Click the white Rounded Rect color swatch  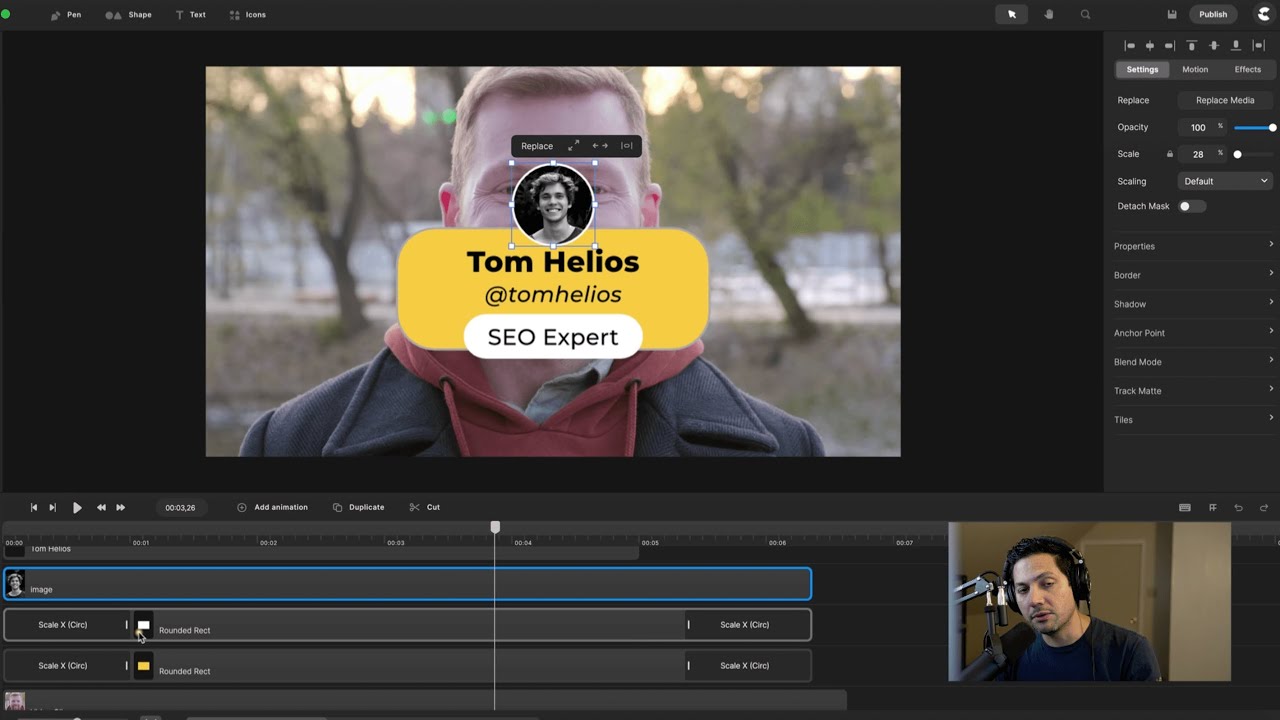143,625
